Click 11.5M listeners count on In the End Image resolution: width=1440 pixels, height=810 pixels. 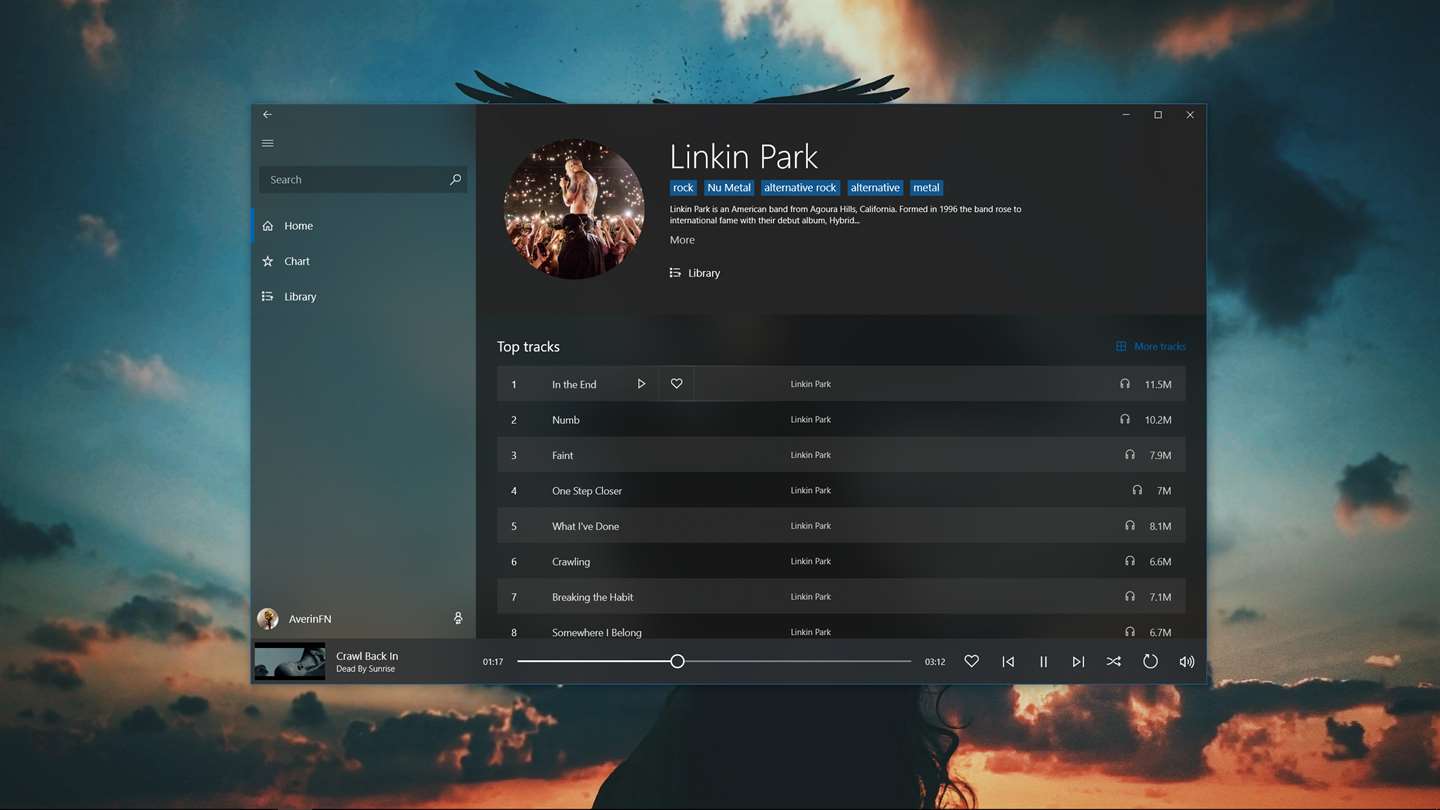point(1158,384)
